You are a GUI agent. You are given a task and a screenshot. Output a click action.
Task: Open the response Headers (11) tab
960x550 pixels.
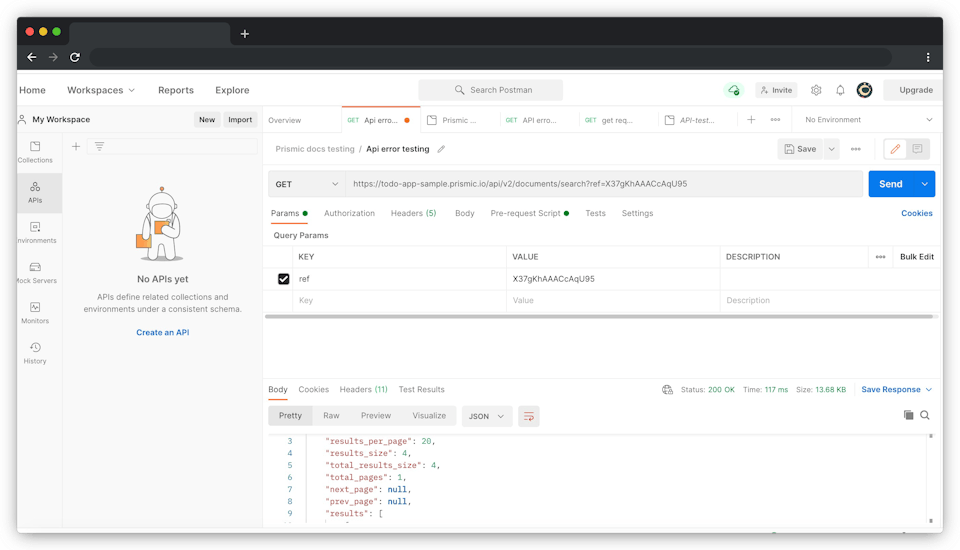click(x=364, y=390)
